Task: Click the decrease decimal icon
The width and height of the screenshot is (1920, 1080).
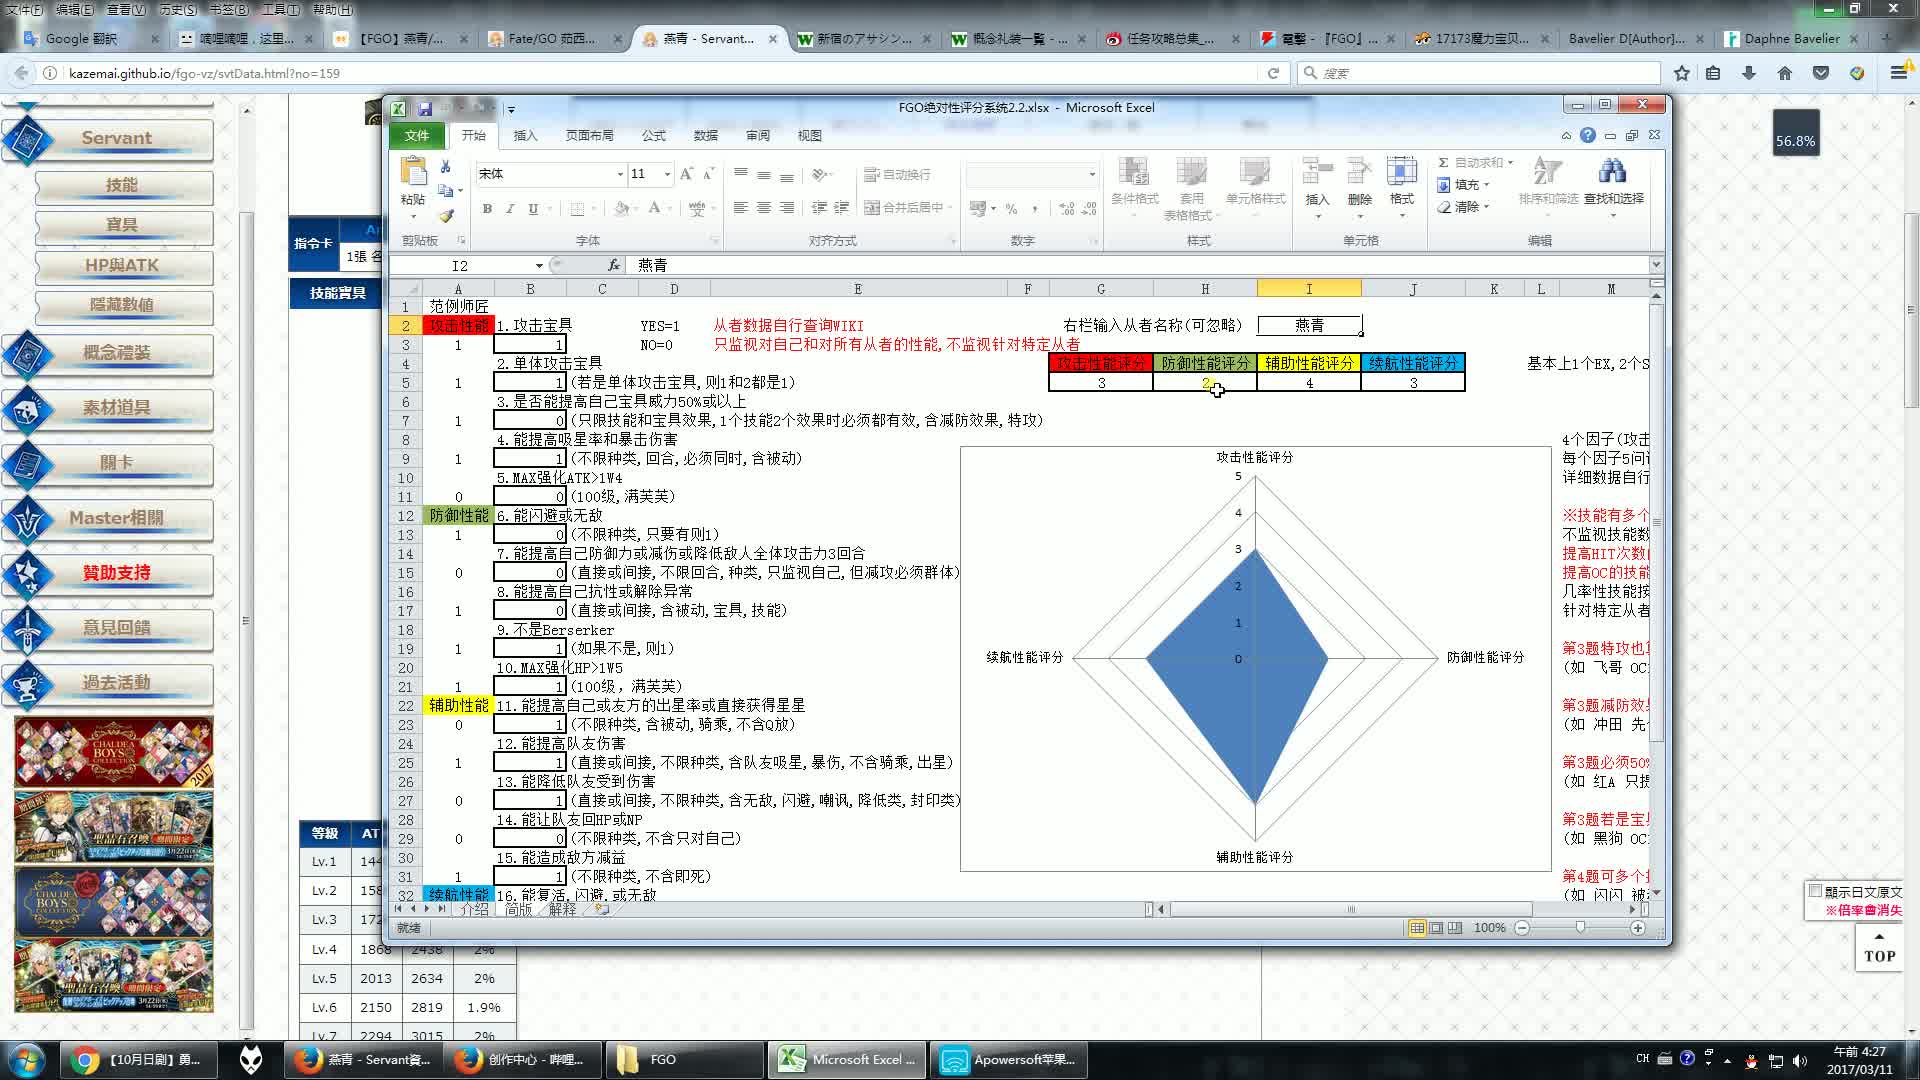Action: [x=1090, y=208]
